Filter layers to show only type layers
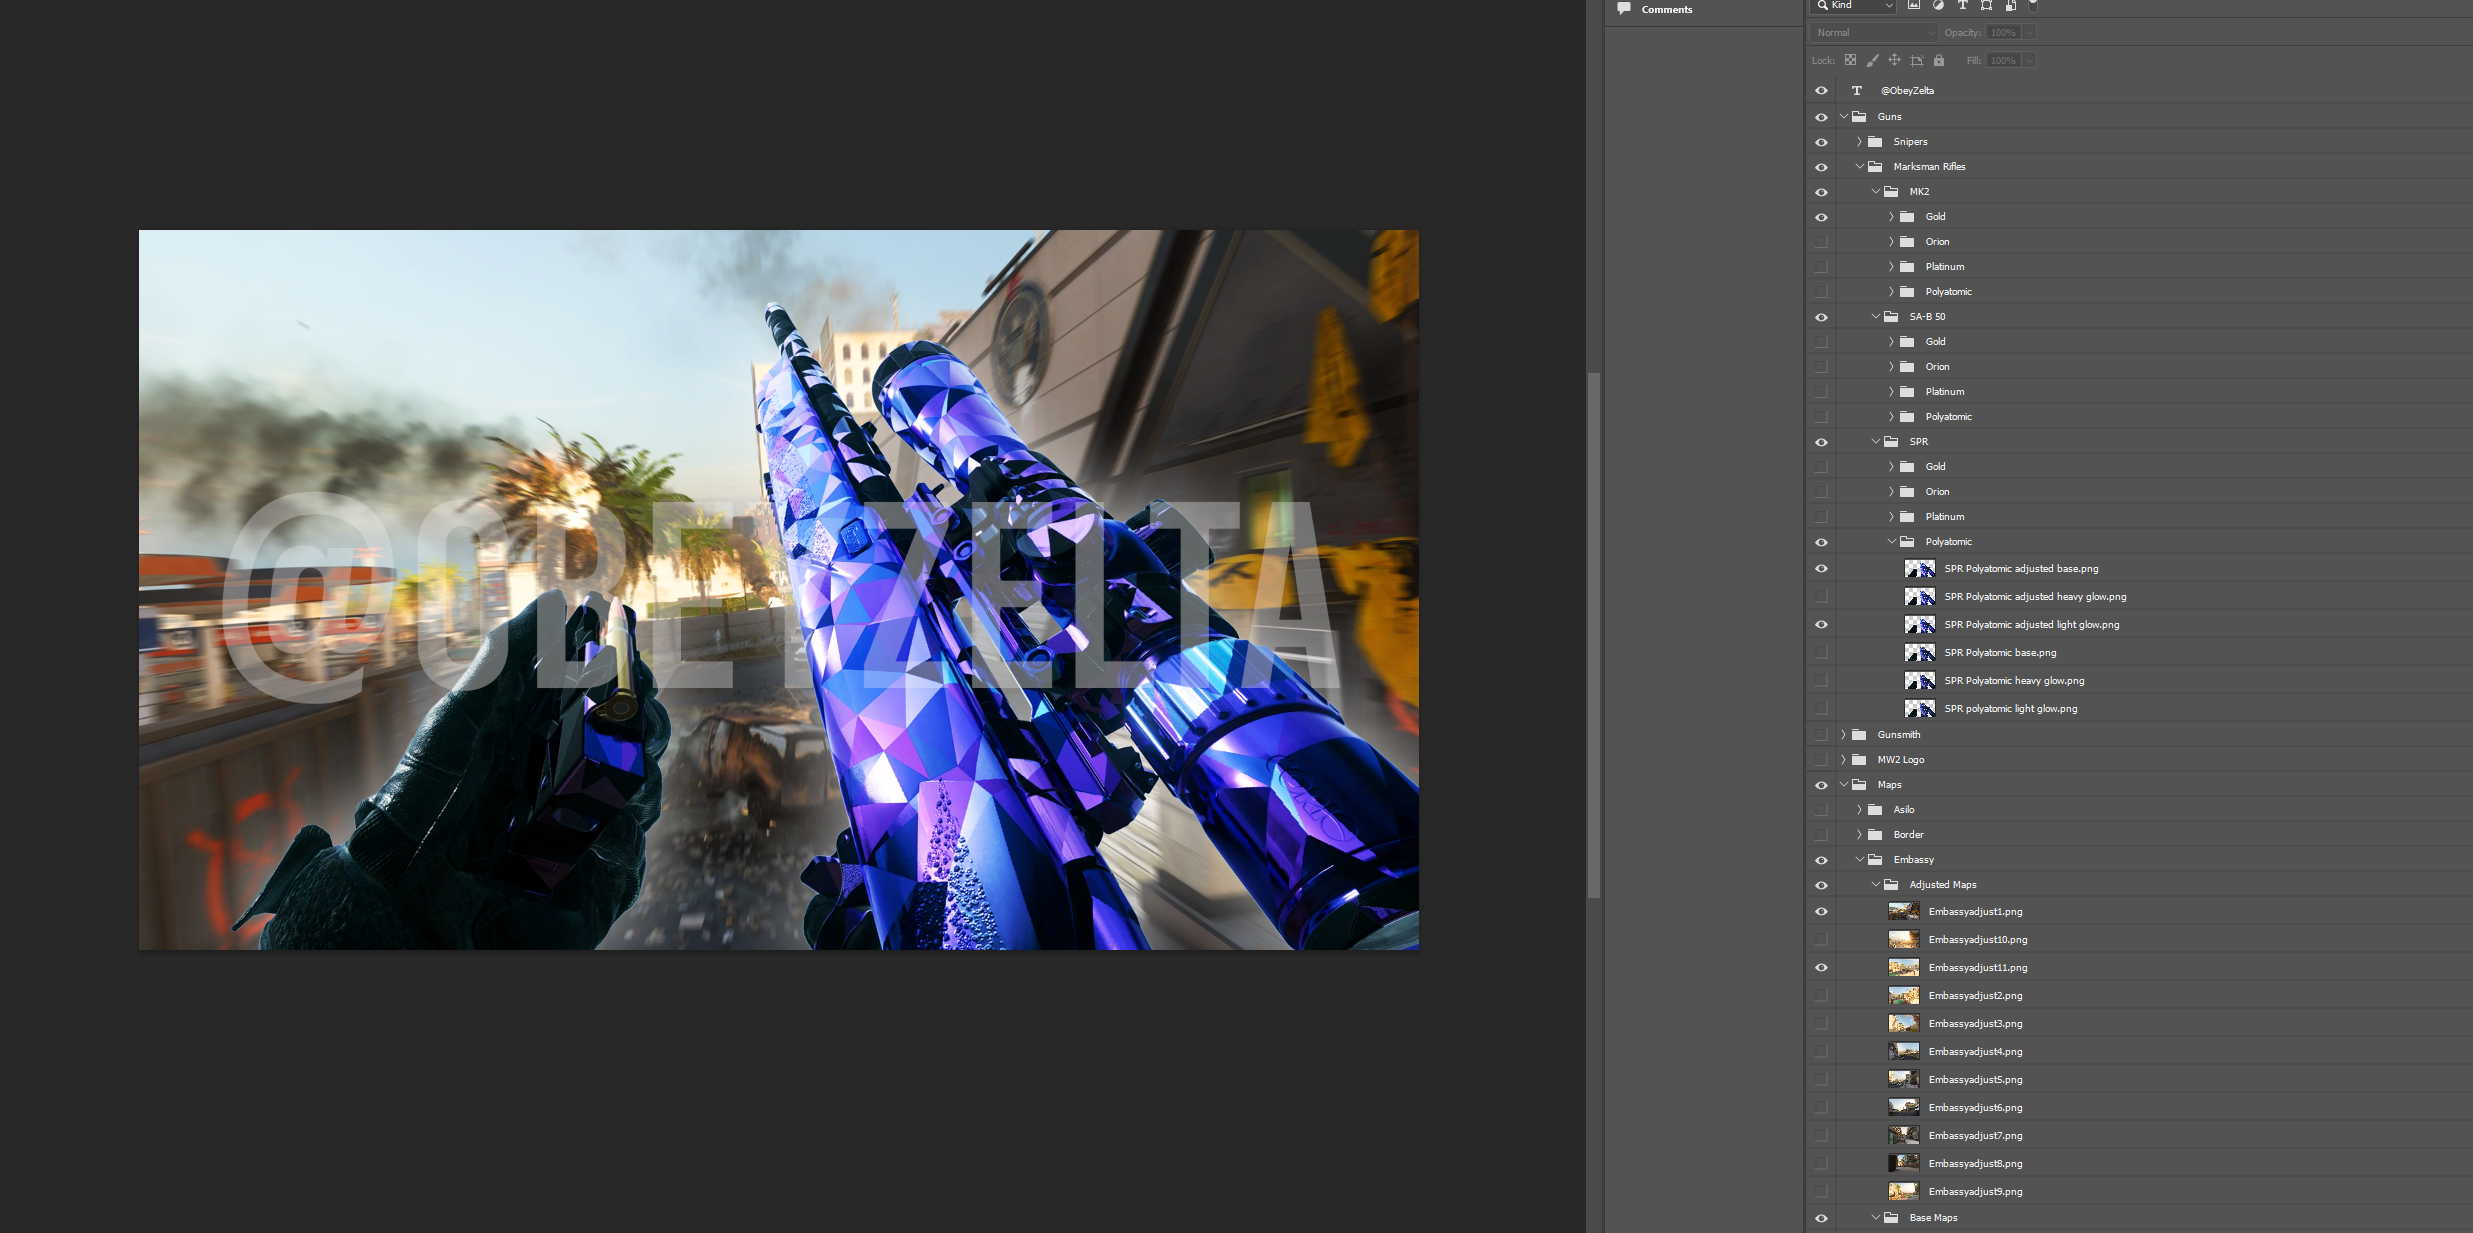 1962,6
